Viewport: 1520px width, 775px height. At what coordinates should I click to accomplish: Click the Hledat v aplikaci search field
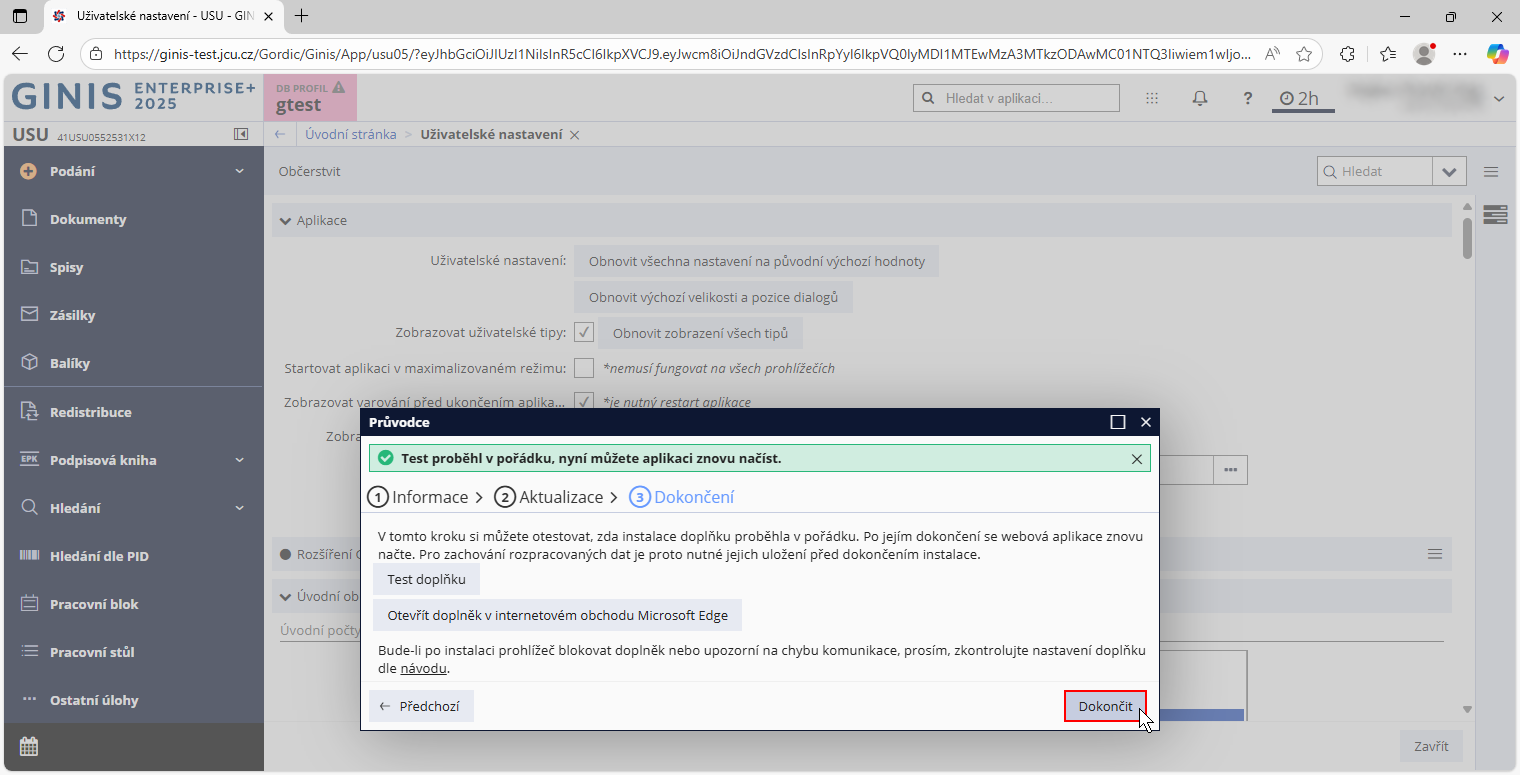pos(1016,98)
